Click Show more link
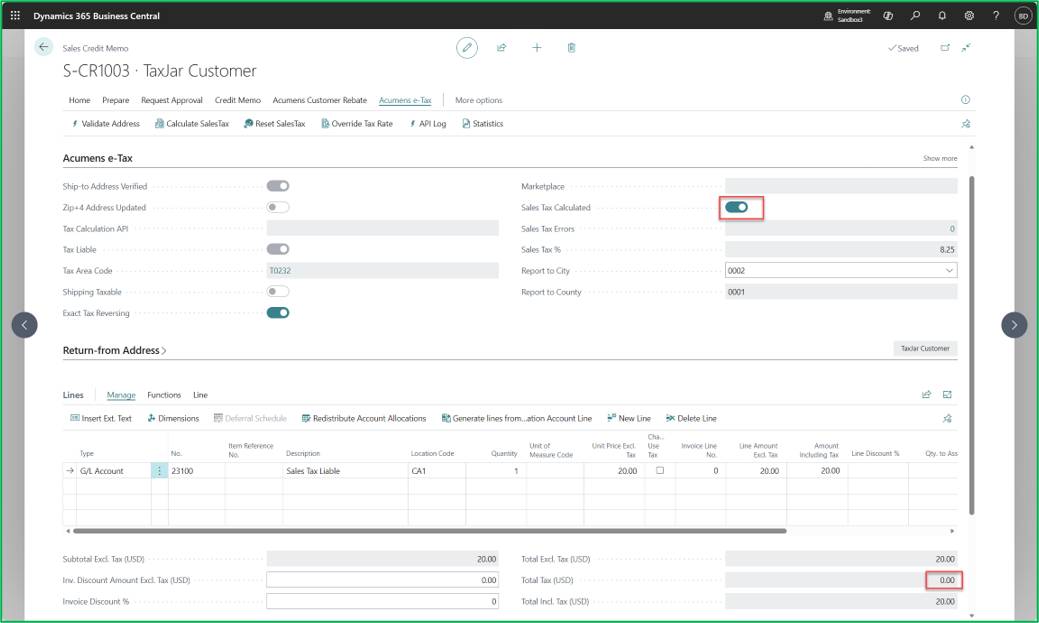 [x=940, y=158]
